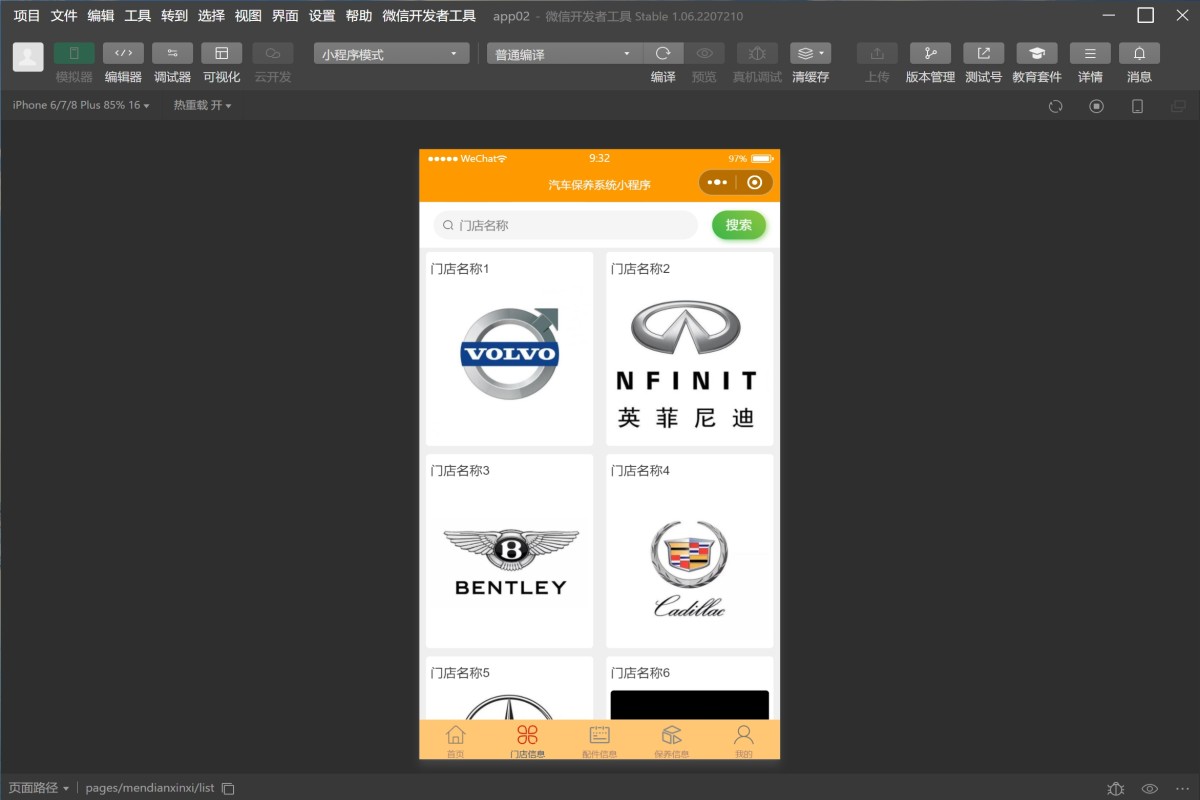Screen dimensions: 1200x800
Task: Click the simulator stop icon
Action: 1096,106
